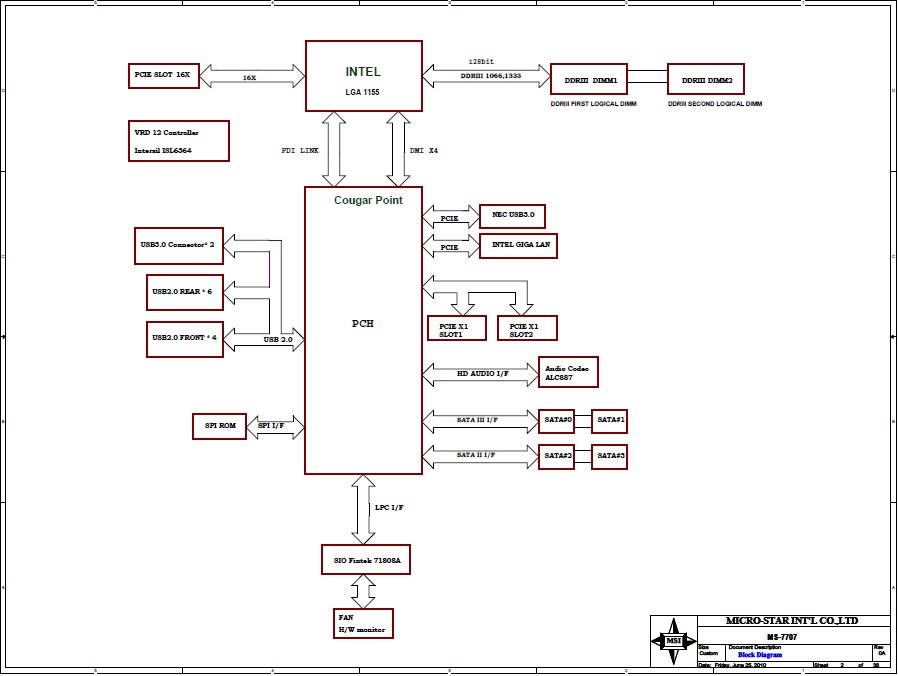Click the MSI logo in title block
This screenshot has width=898, height=676.
tap(674, 641)
